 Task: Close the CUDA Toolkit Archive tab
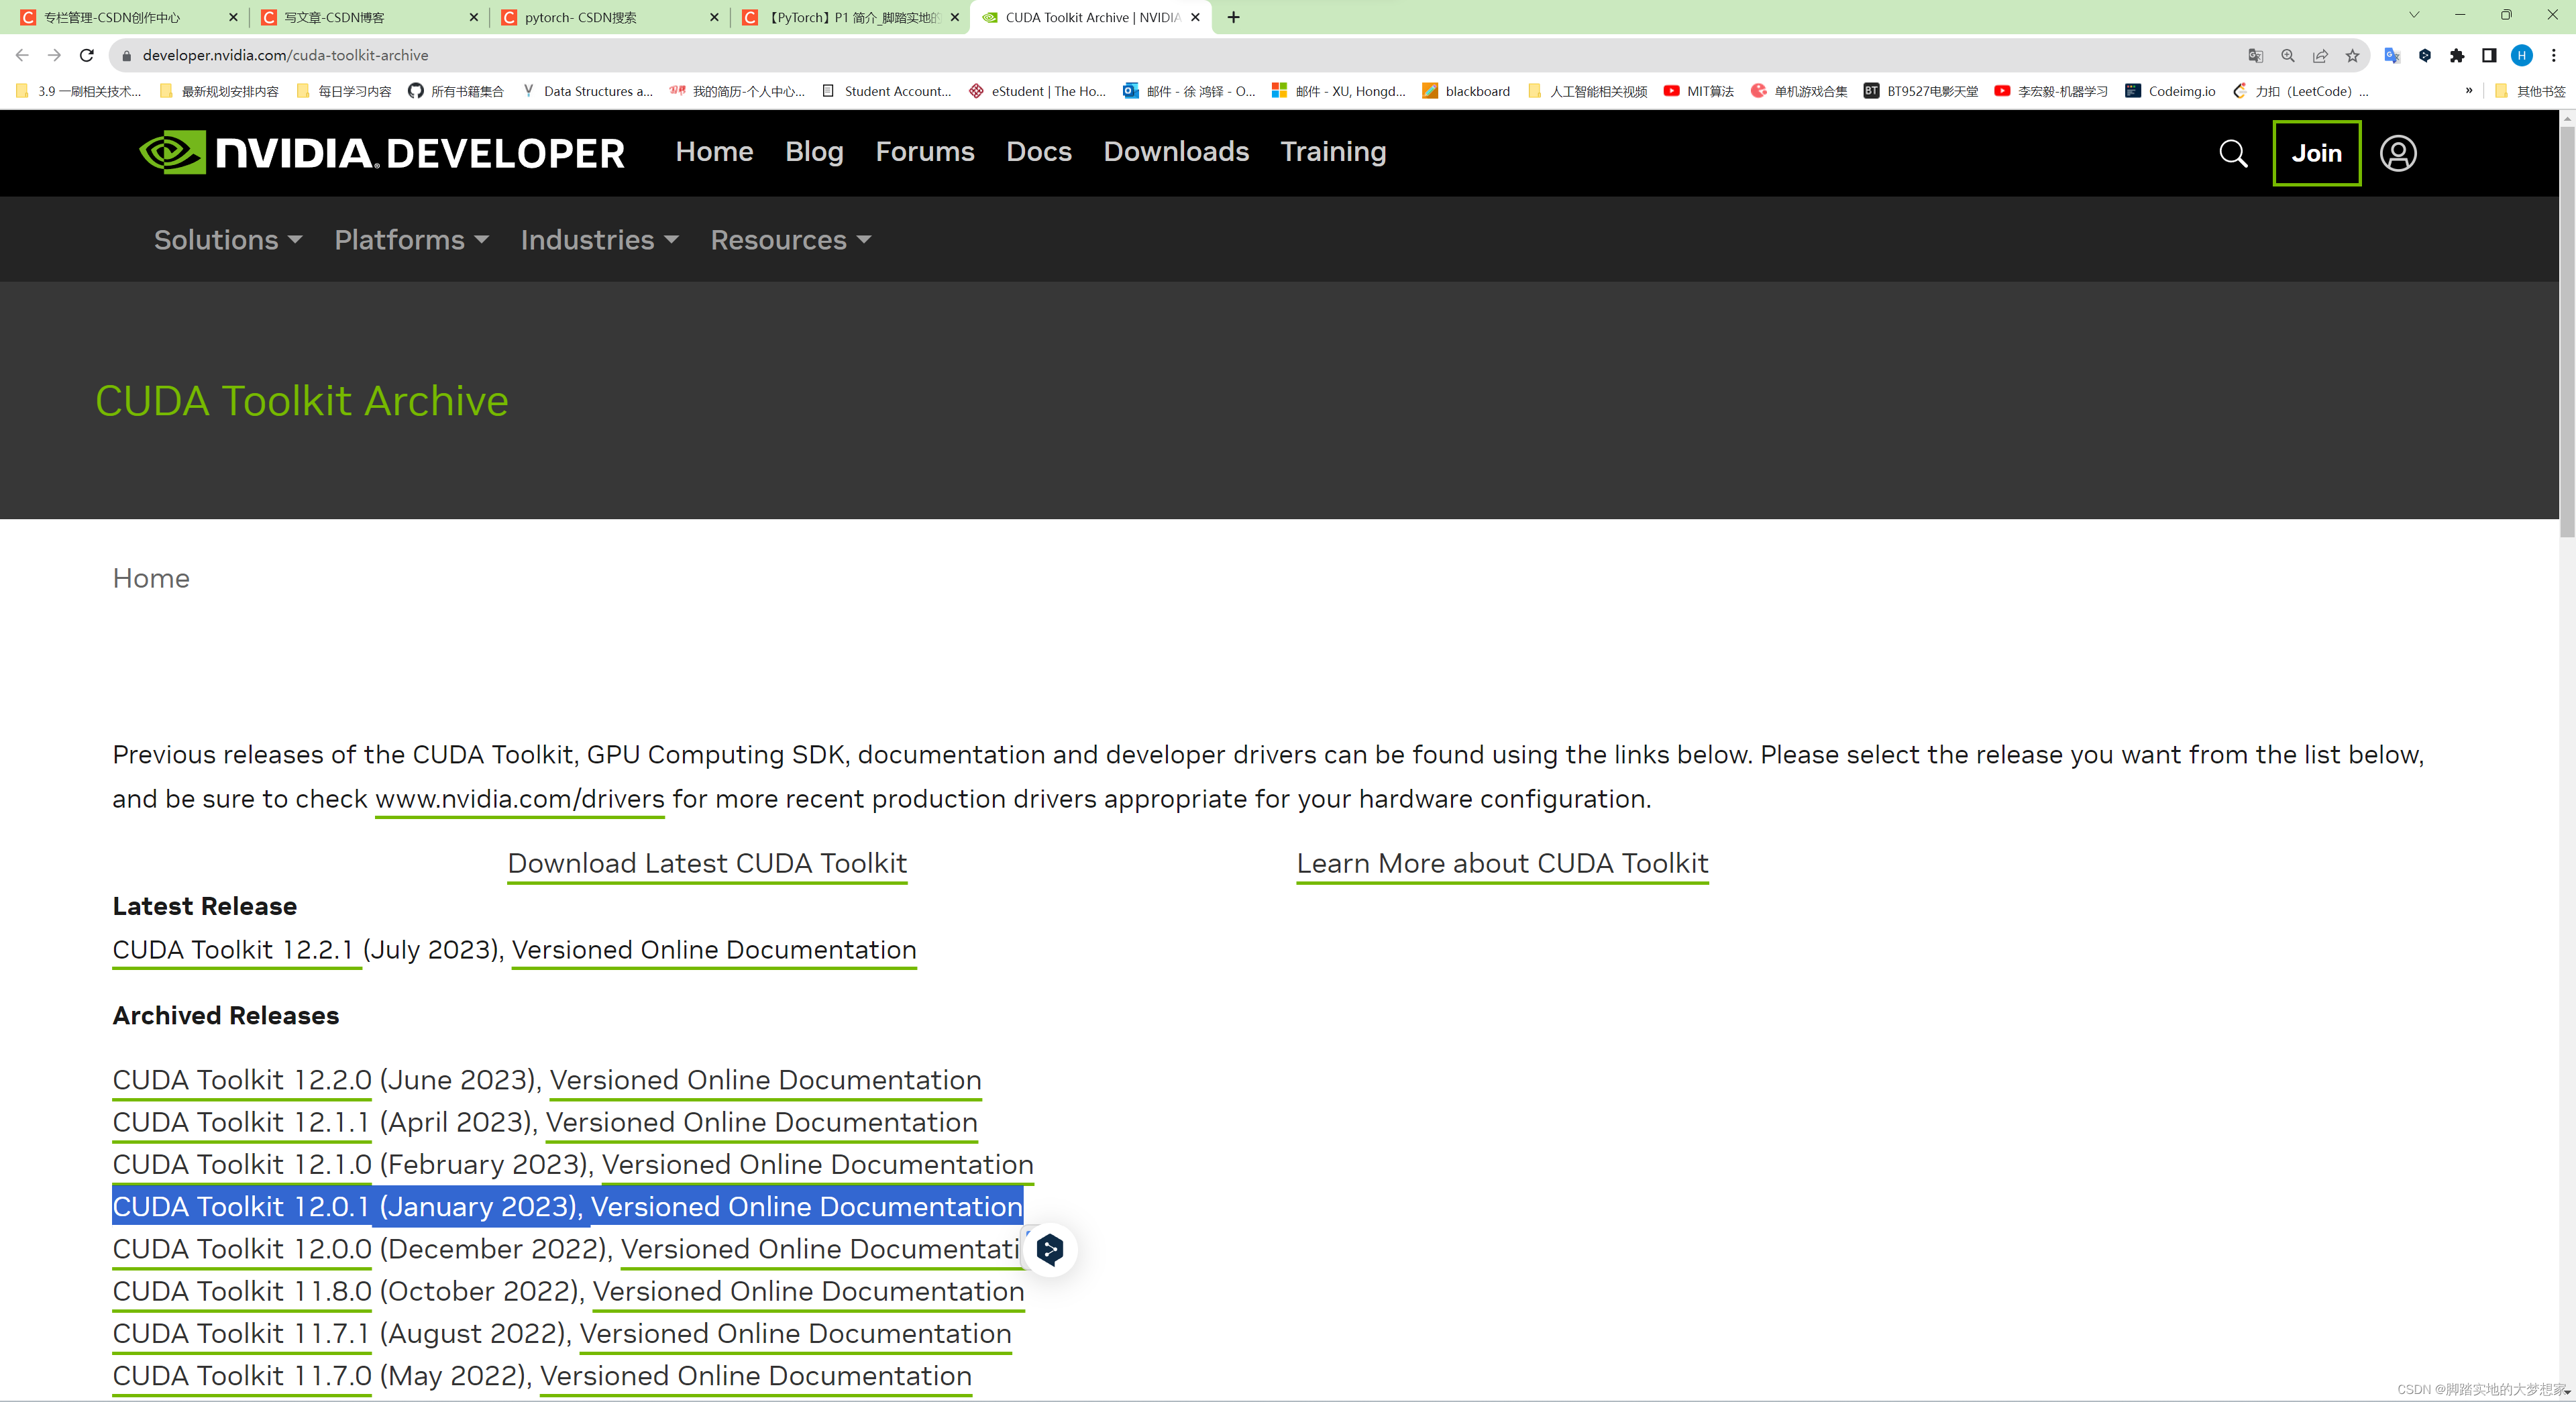coord(1195,17)
